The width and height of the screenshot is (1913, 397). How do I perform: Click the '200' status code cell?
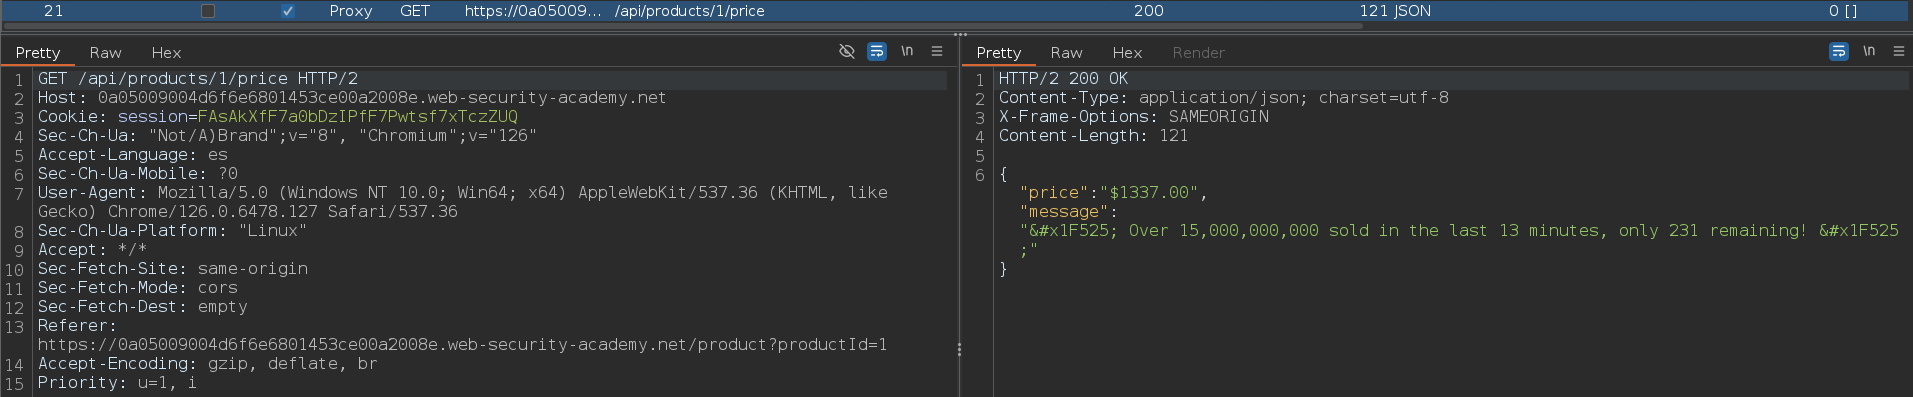[x=1148, y=11]
